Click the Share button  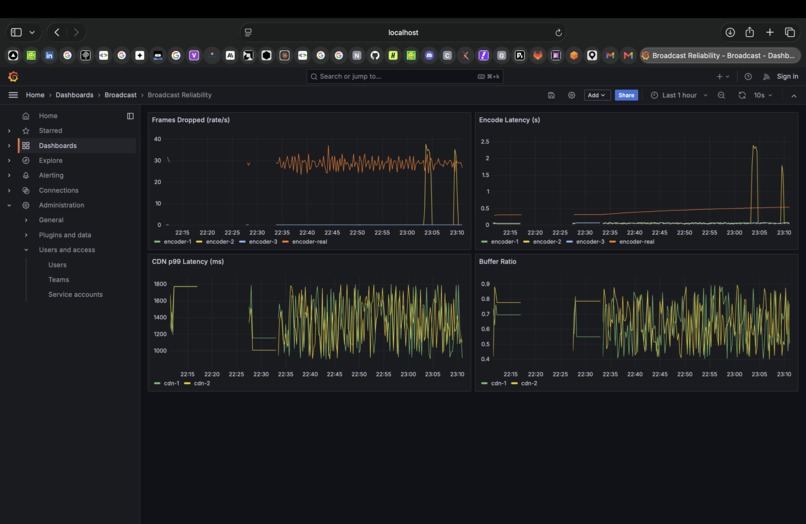pyautogui.click(x=626, y=95)
